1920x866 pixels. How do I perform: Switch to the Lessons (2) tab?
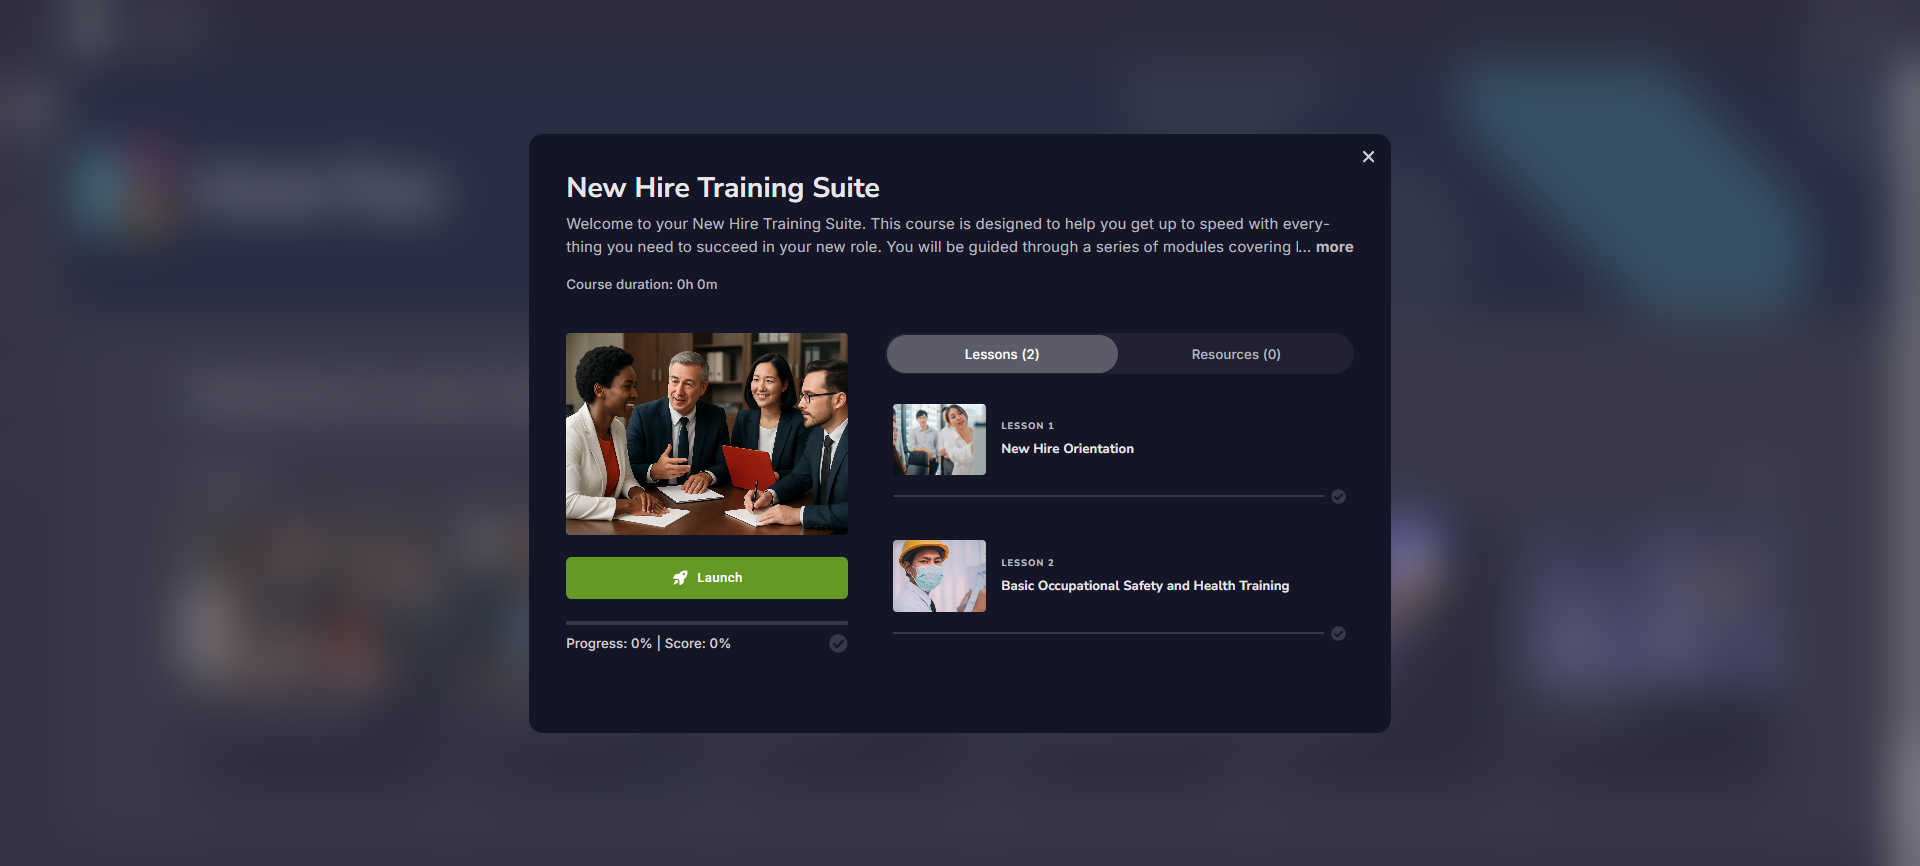pyautogui.click(x=1002, y=354)
